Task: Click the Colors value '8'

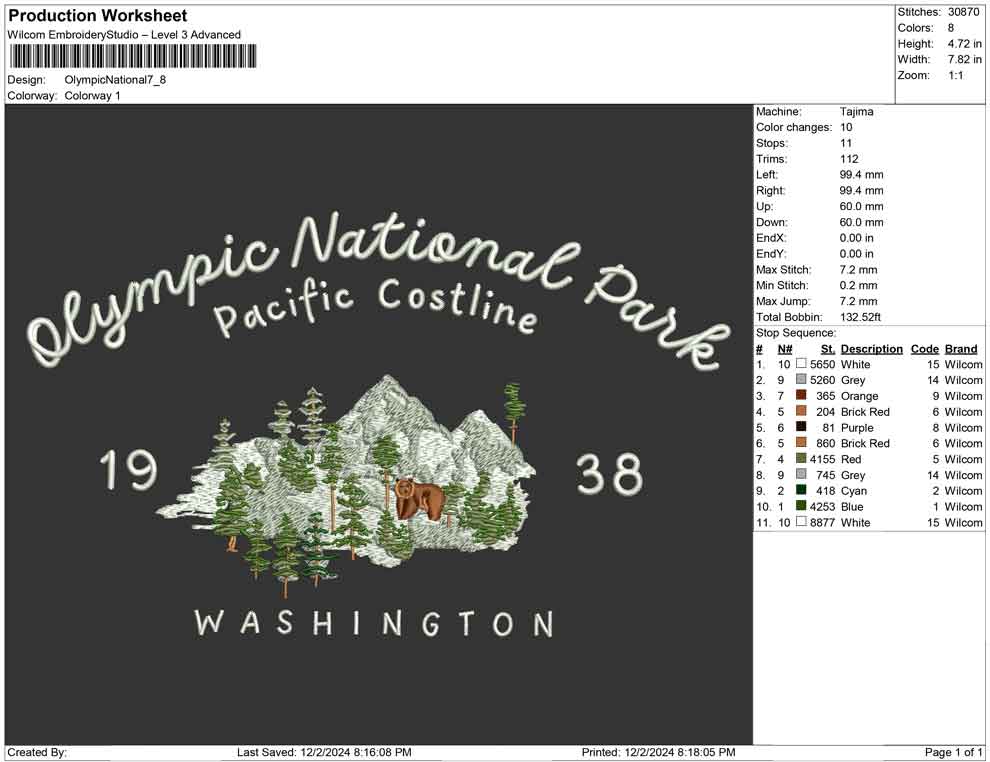Action: [x=951, y=28]
